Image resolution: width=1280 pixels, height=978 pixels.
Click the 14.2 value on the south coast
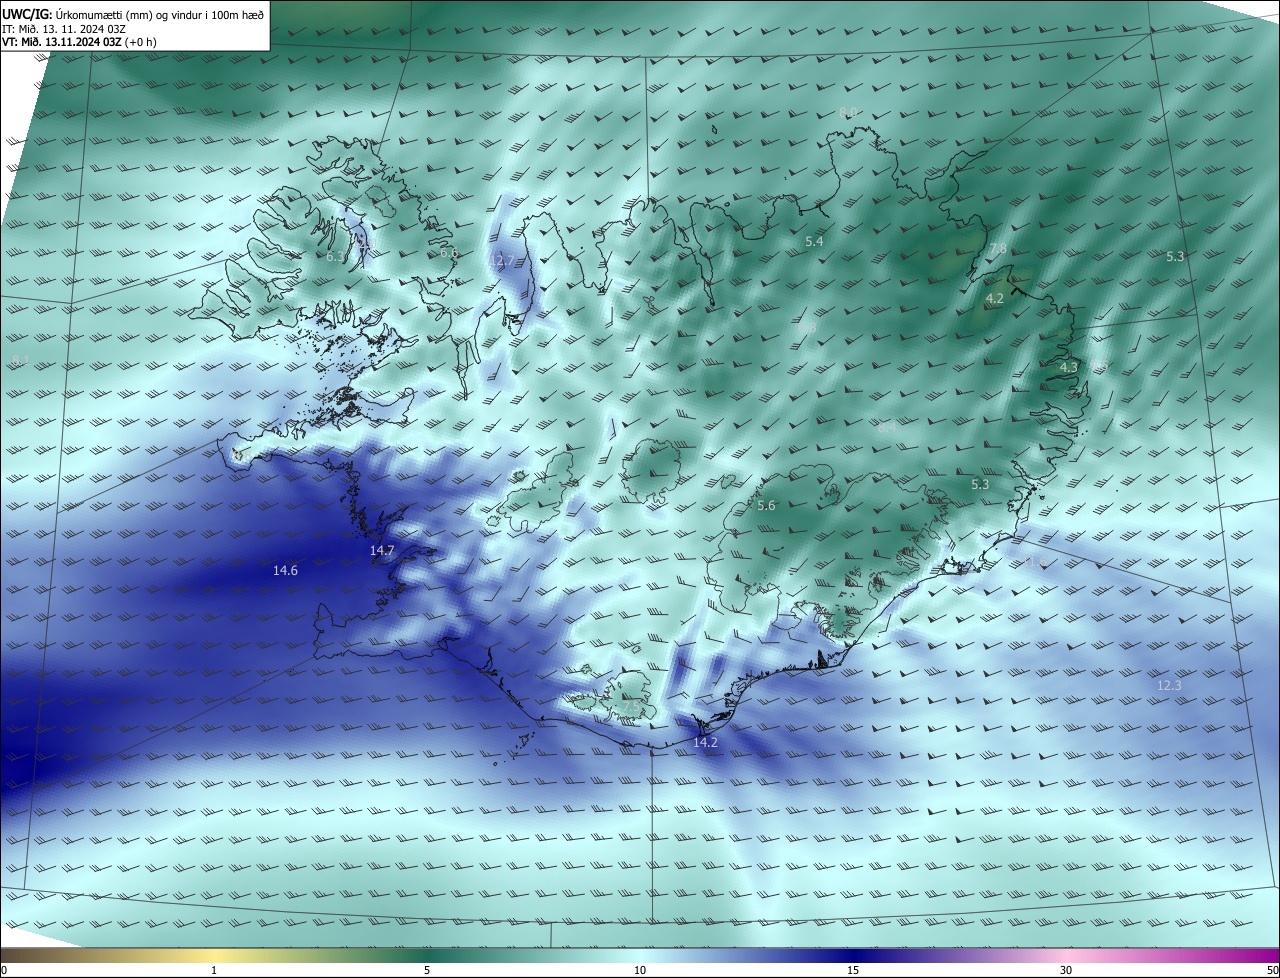(x=705, y=742)
